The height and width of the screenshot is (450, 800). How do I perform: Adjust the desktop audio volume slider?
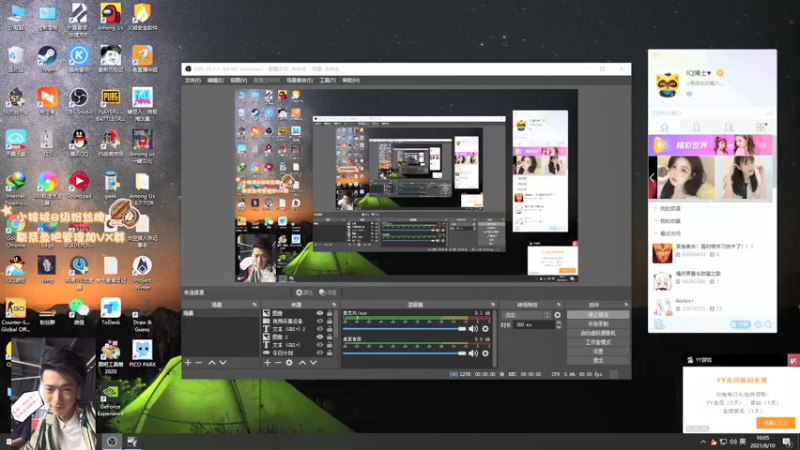pyautogui.click(x=405, y=353)
